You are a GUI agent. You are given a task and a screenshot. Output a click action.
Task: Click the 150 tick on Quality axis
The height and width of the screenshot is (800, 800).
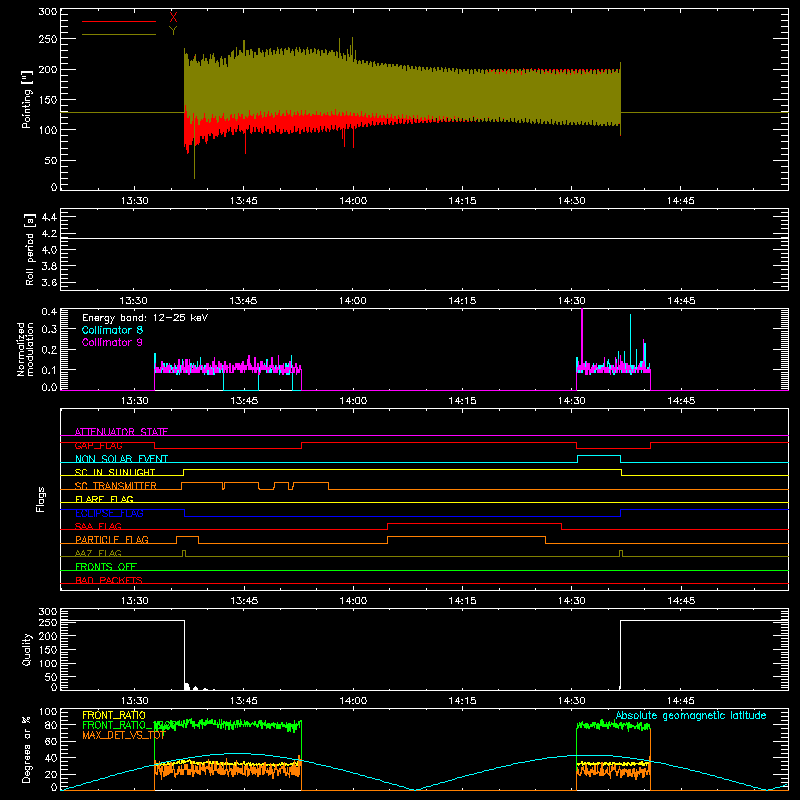coord(47,649)
